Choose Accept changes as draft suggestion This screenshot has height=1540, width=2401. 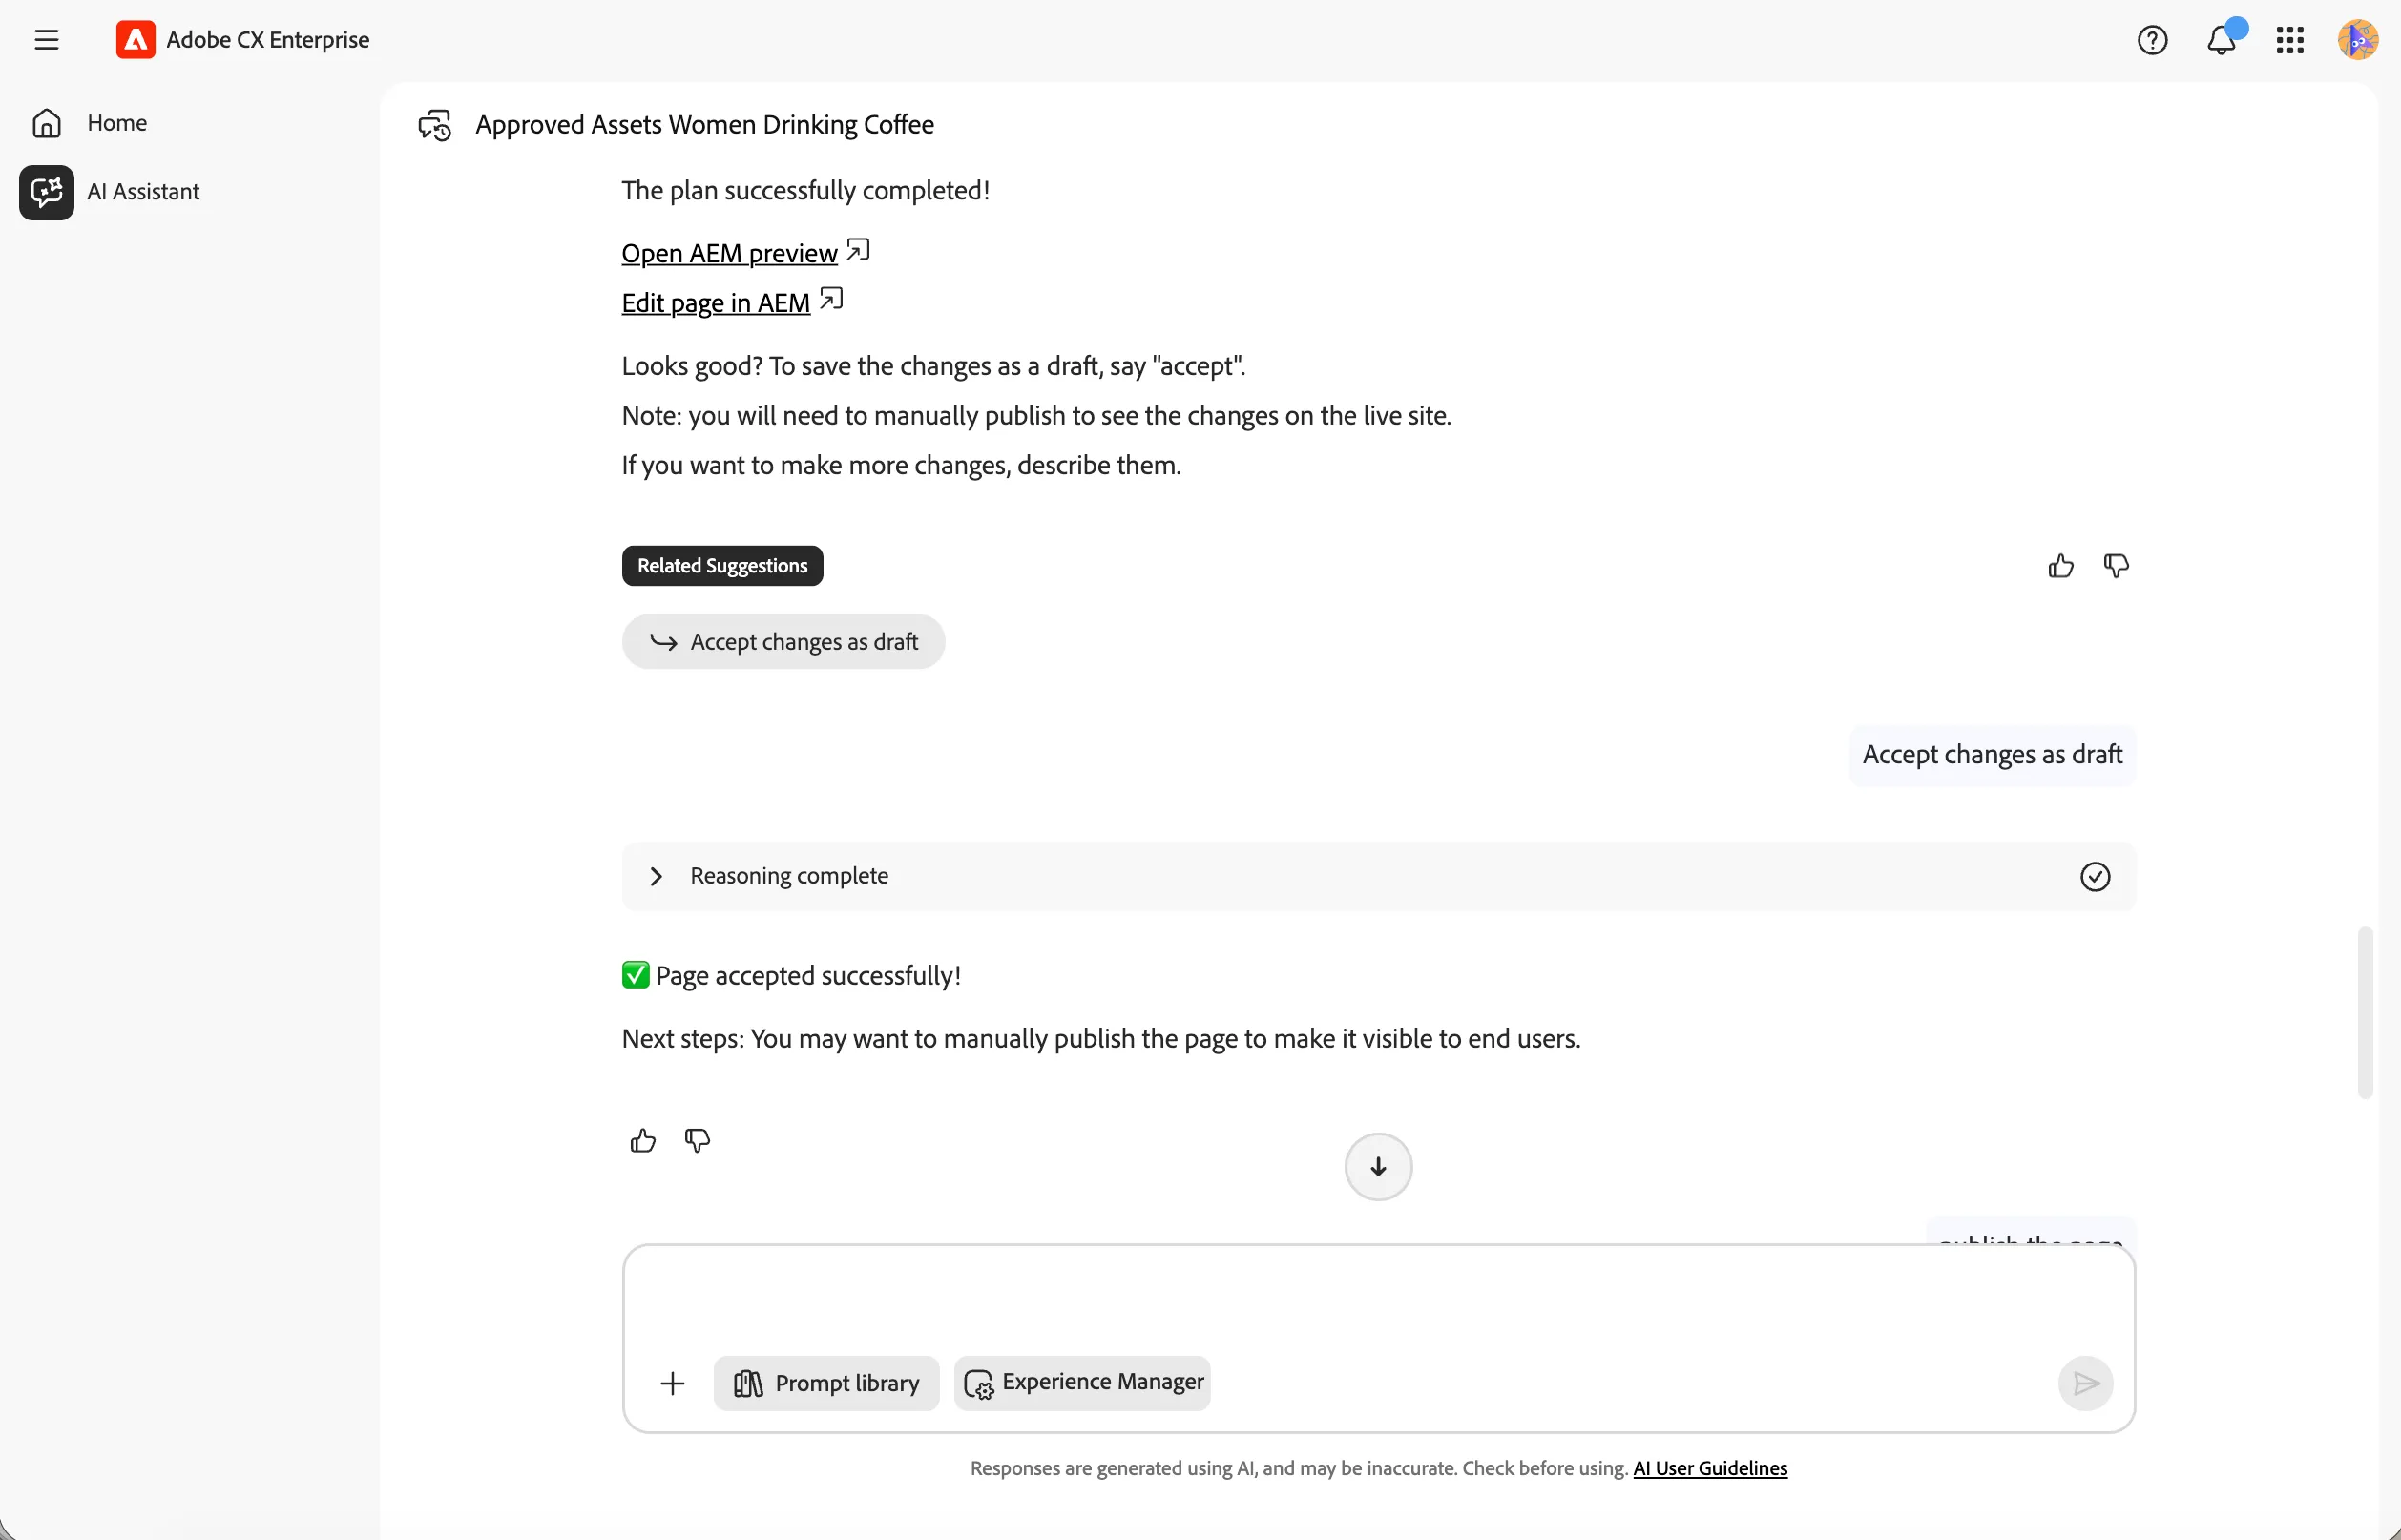783,641
